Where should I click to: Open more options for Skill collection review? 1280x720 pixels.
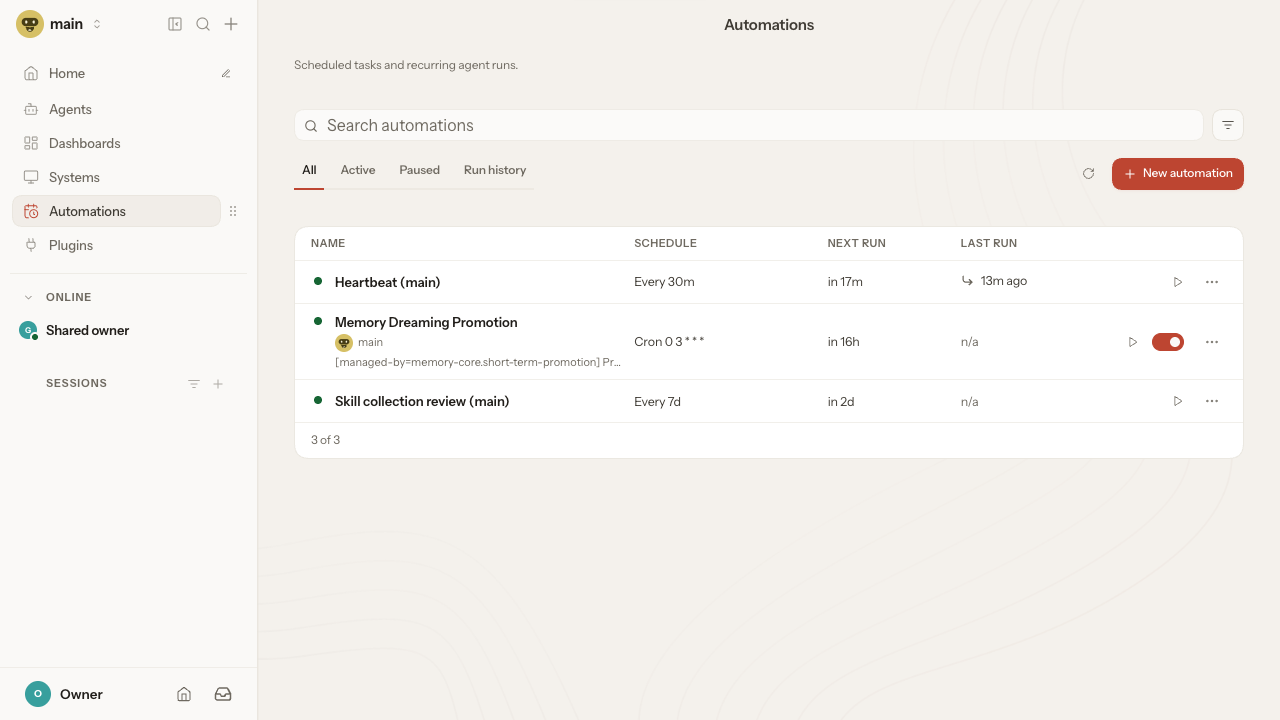pos(1212,401)
